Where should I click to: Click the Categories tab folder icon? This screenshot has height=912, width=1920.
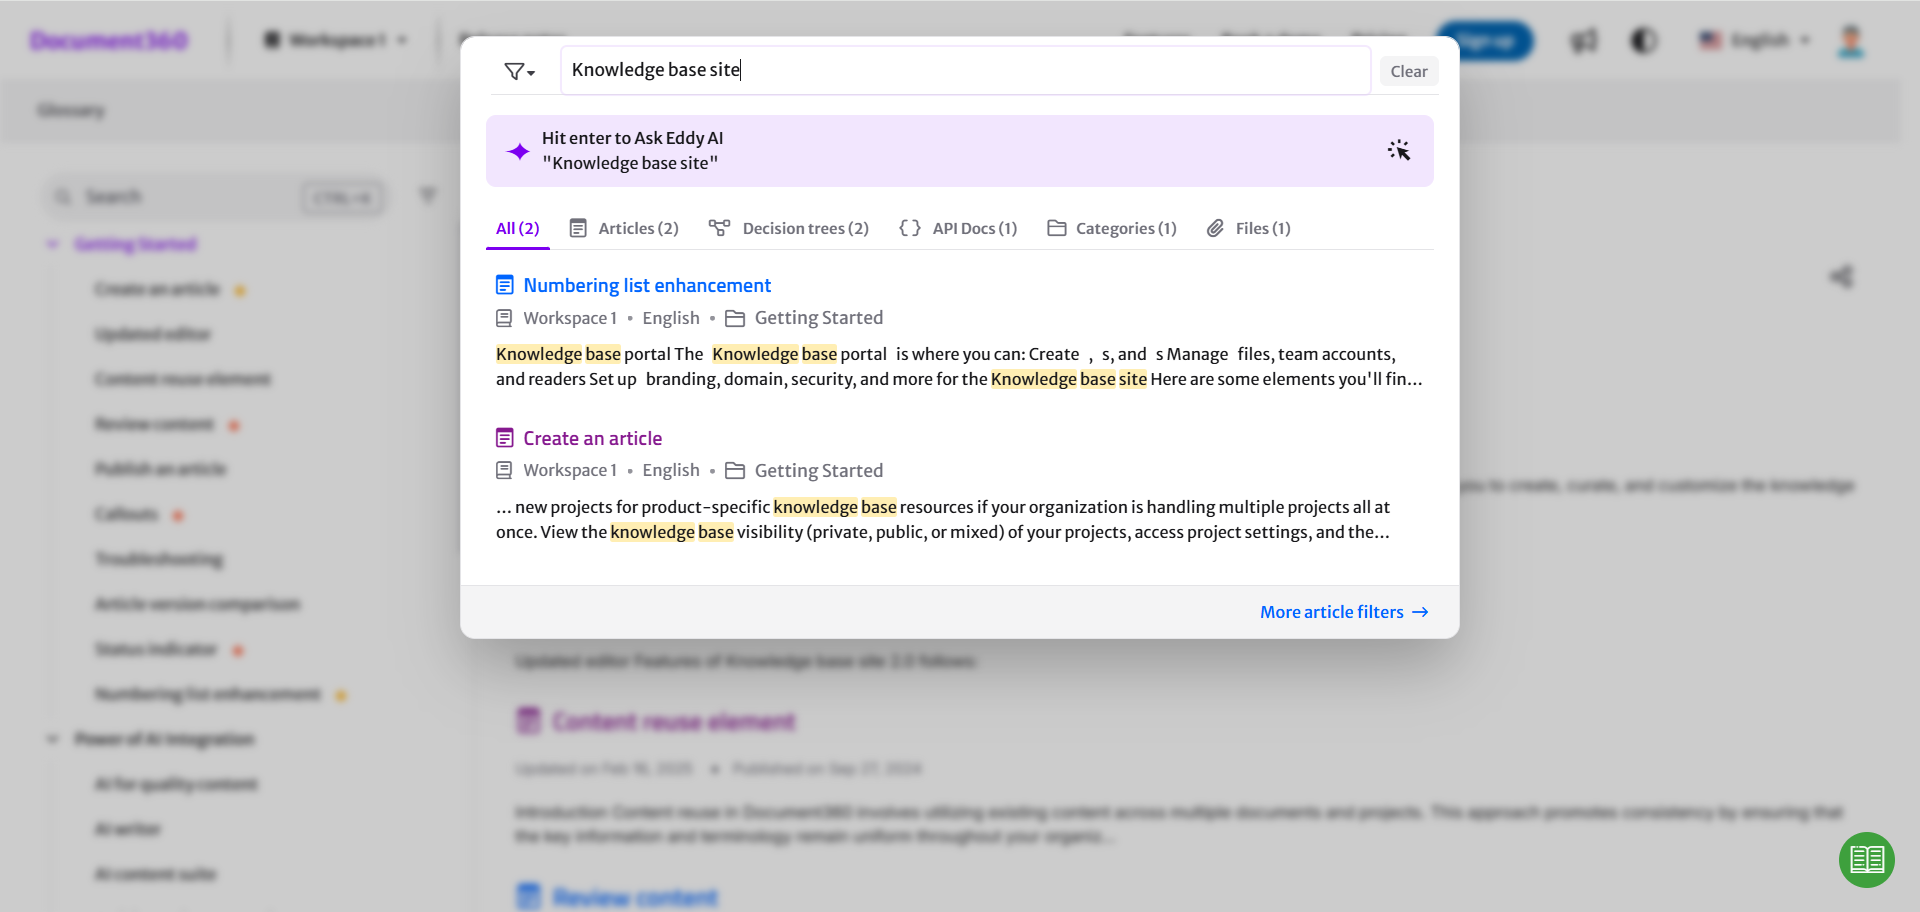click(x=1057, y=228)
